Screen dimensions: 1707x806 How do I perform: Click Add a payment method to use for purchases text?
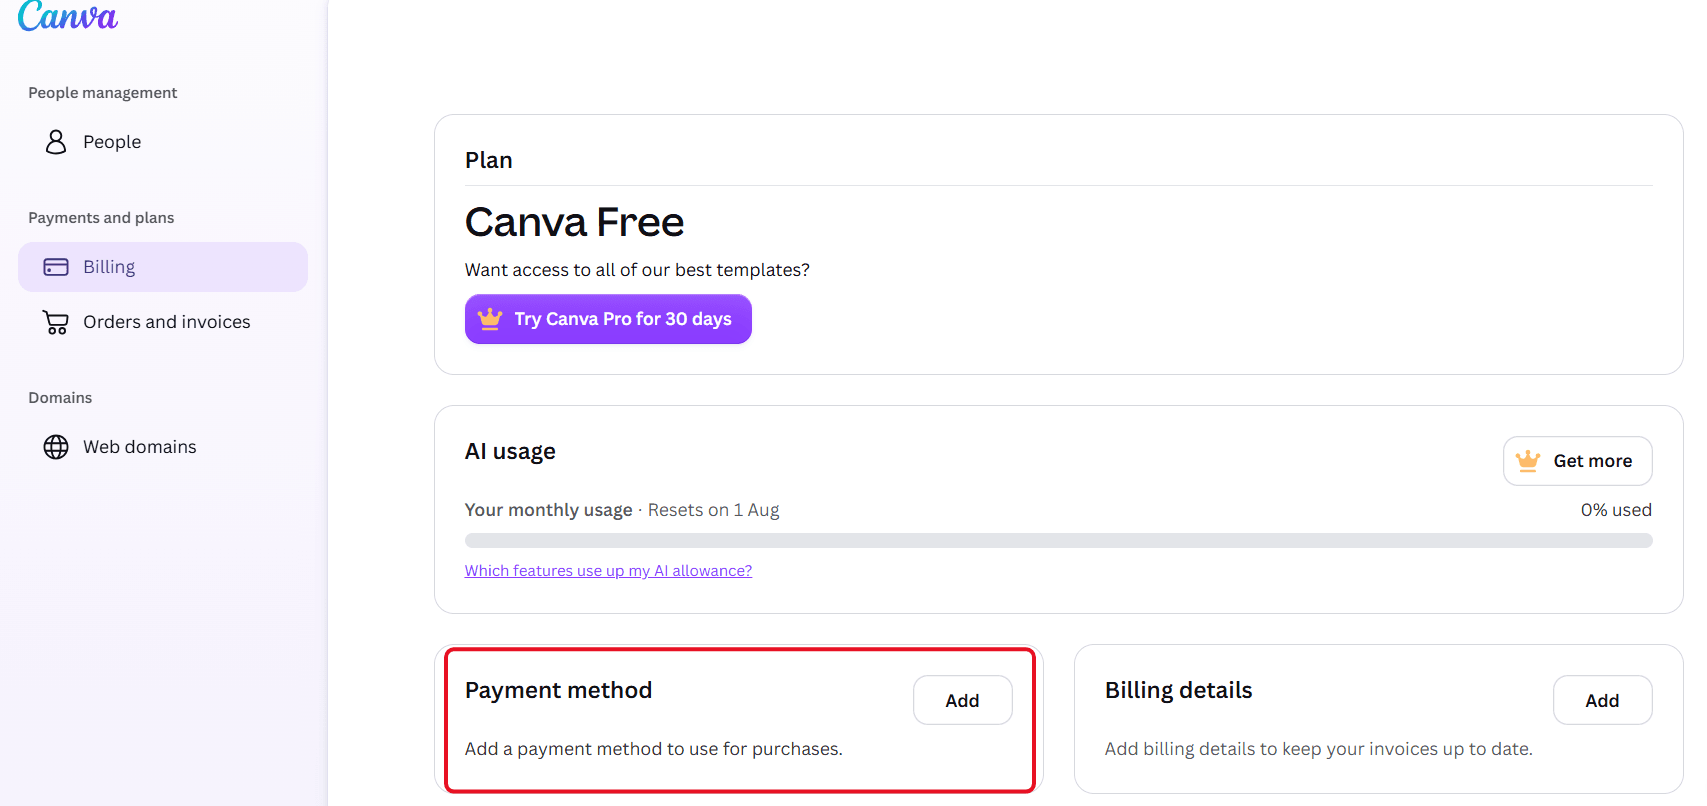[654, 749]
